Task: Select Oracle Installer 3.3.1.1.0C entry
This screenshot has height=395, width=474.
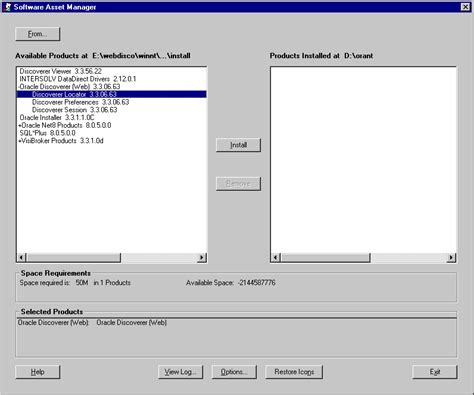Action: (x=57, y=117)
